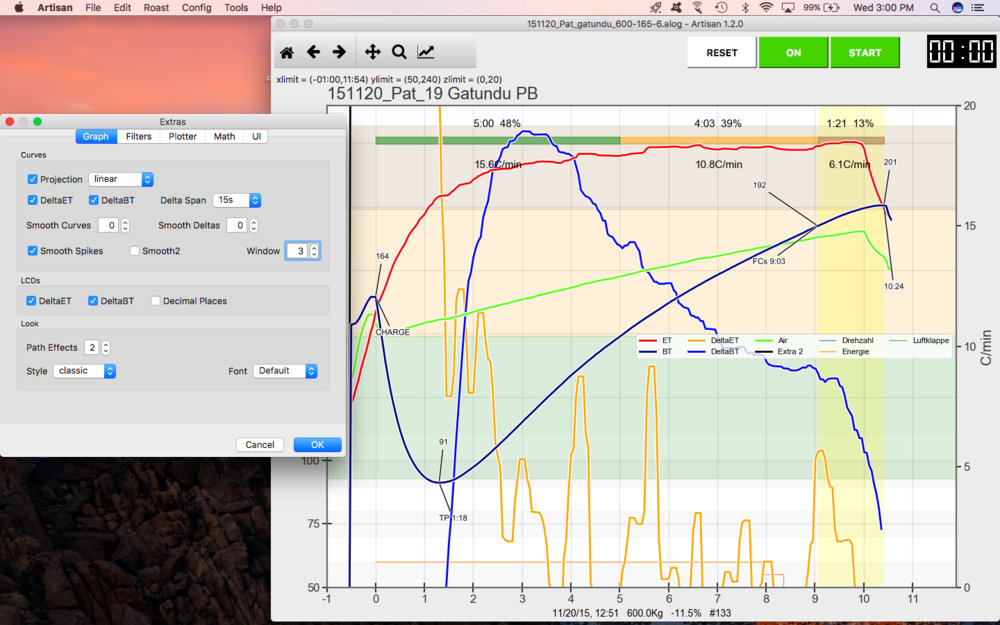Open the Edit menu
Image resolution: width=1000 pixels, height=625 pixels.
coord(122,8)
